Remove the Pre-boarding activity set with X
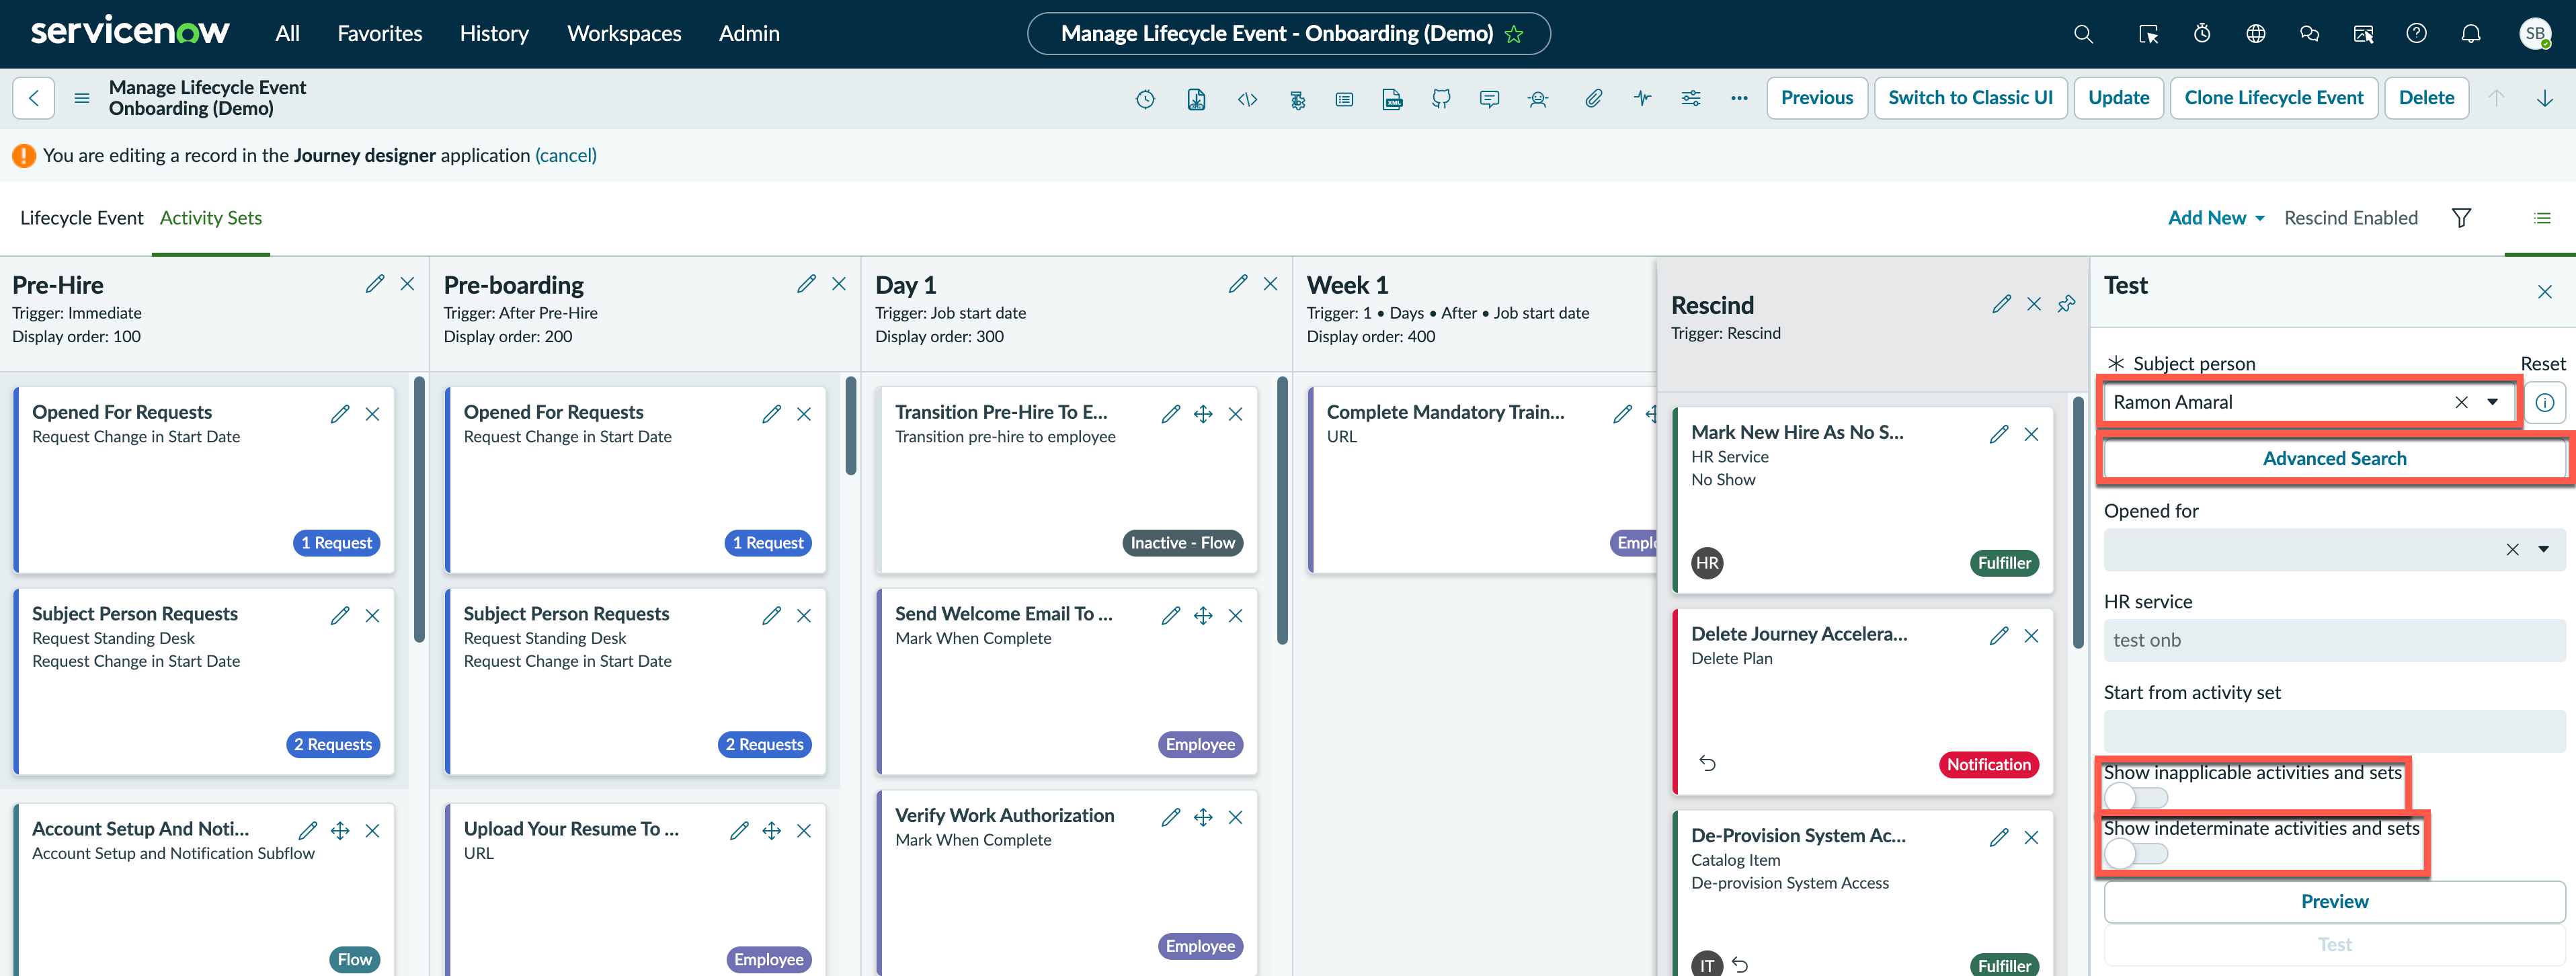 839,284
